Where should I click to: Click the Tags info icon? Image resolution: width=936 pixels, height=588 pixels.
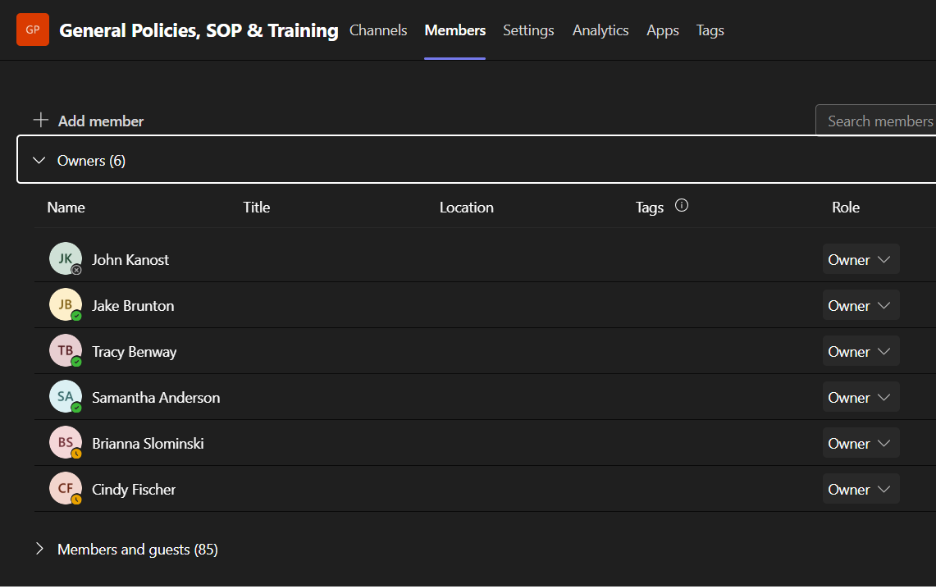click(682, 206)
